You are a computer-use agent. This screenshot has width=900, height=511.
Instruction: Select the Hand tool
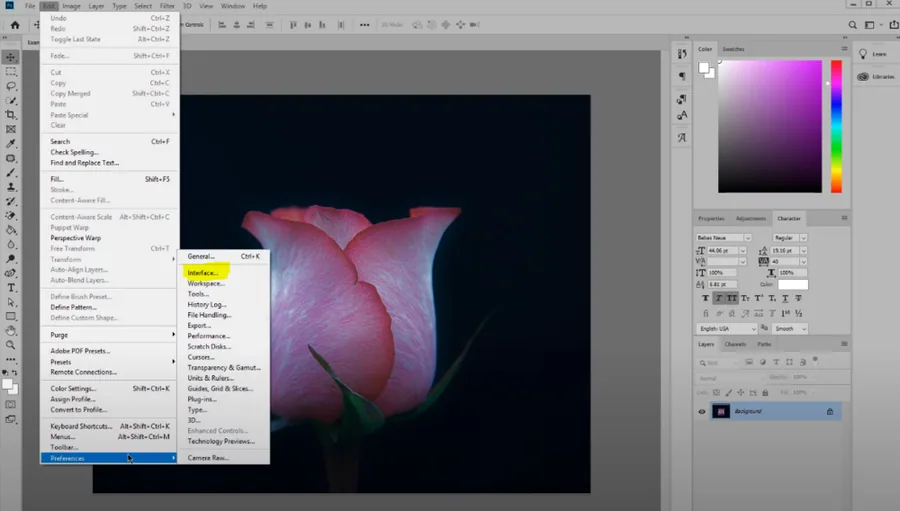[x=11, y=331]
